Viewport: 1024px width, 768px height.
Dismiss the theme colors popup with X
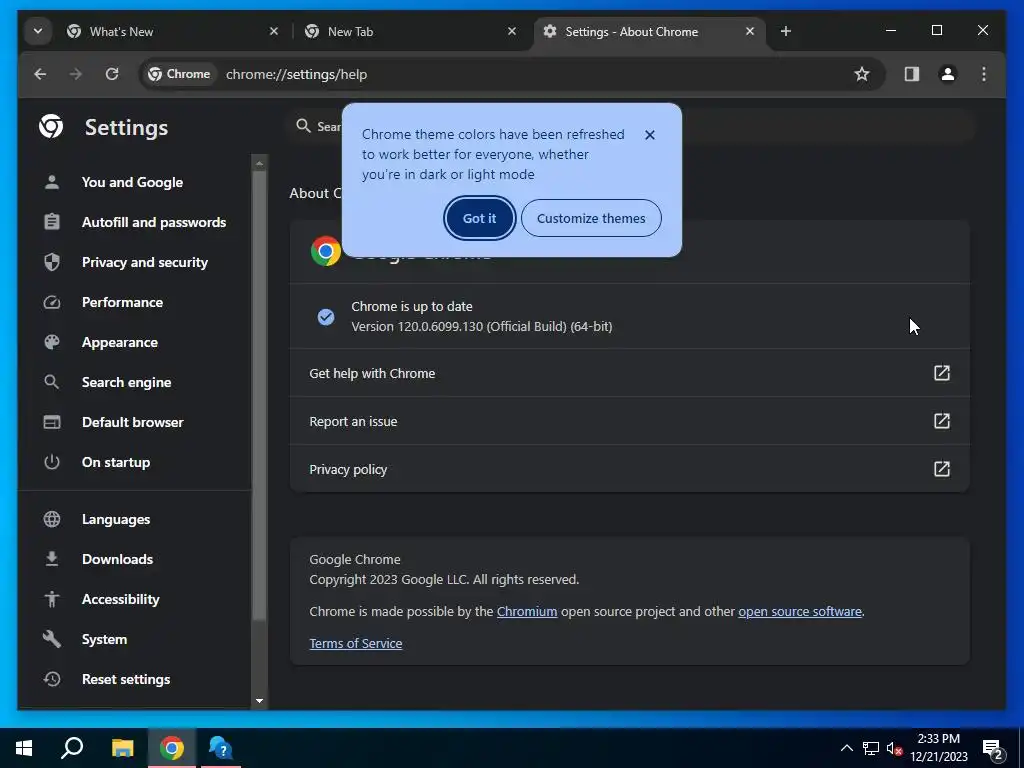point(650,135)
